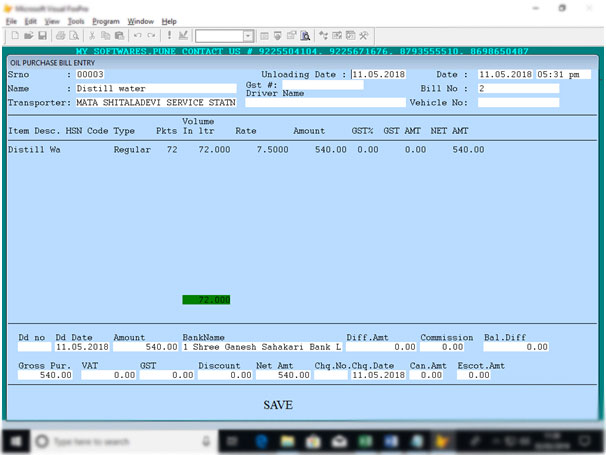Click the Regular type cell
The height and width of the screenshot is (455, 606).
(132, 150)
